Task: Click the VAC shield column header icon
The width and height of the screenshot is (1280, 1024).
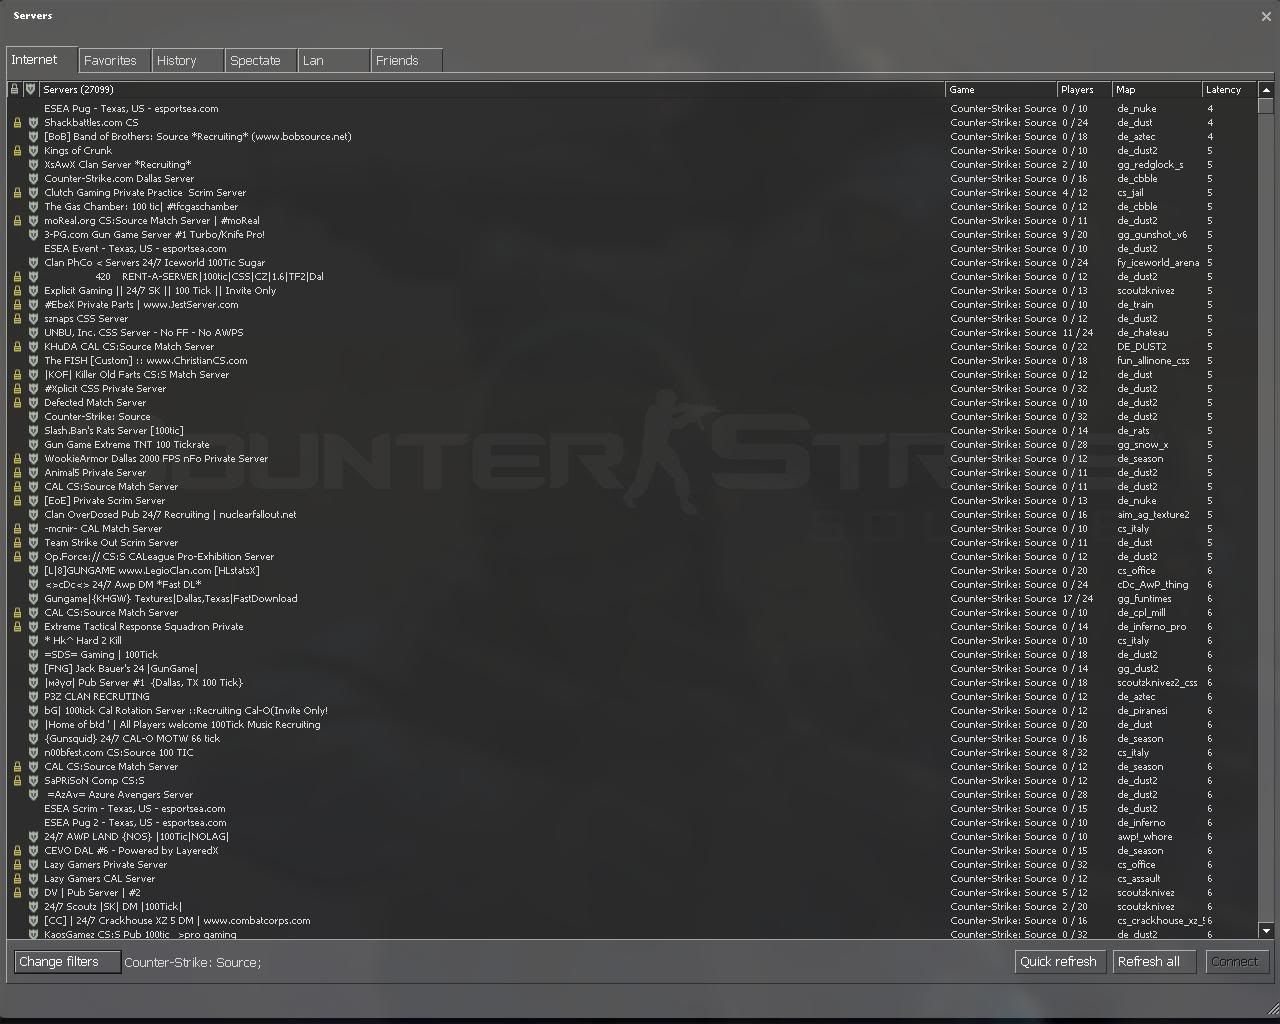Action: point(30,90)
